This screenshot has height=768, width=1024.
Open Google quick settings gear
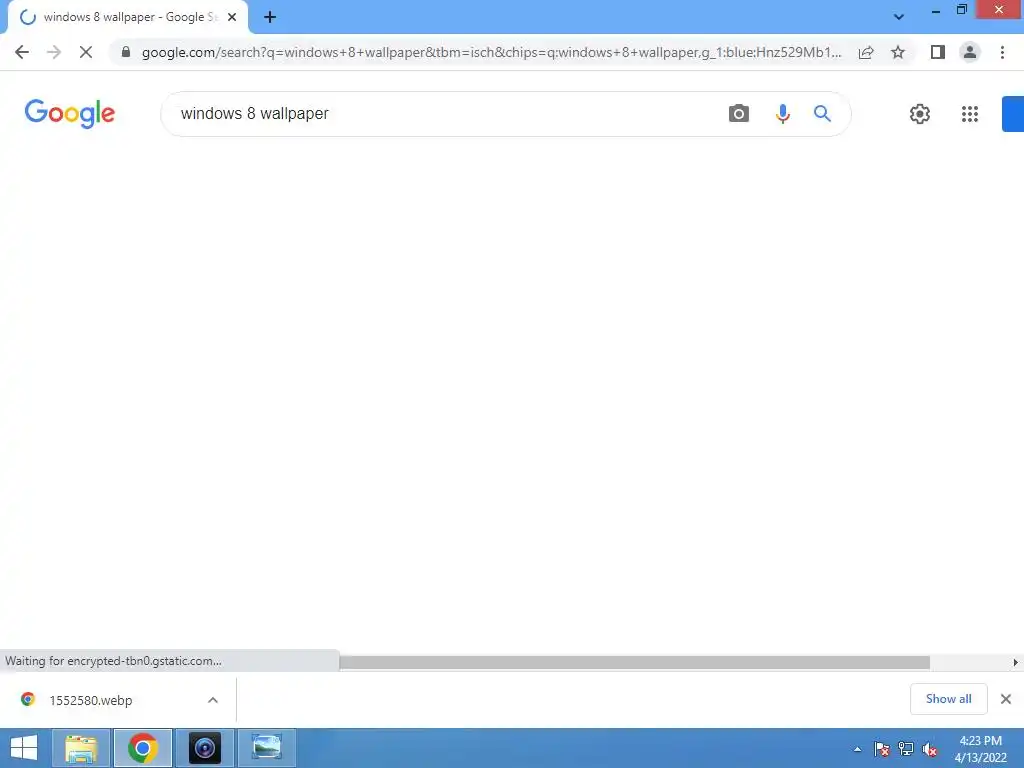click(920, 114)
